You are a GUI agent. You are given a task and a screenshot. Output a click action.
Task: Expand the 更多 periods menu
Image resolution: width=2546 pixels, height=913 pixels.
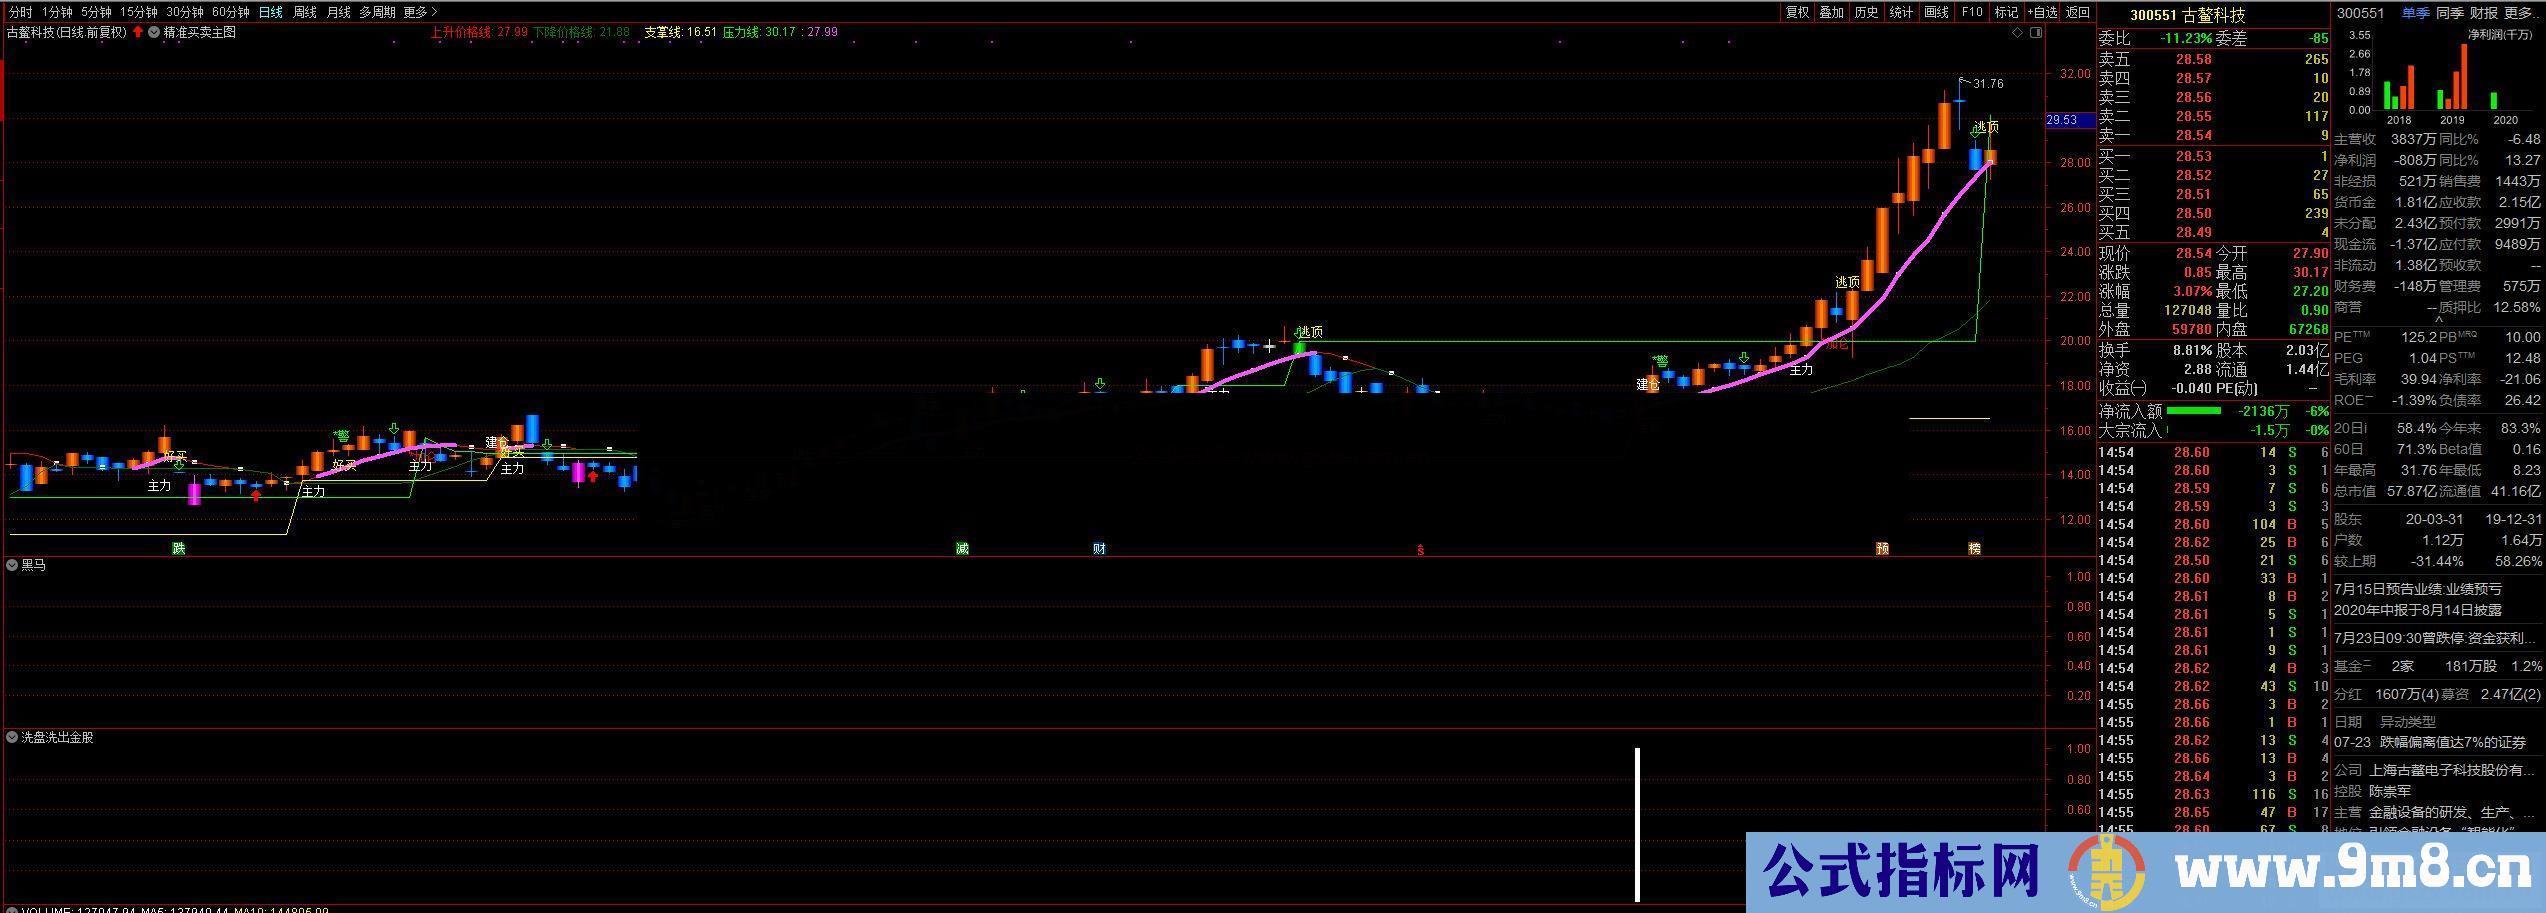(x=420, y=12)
